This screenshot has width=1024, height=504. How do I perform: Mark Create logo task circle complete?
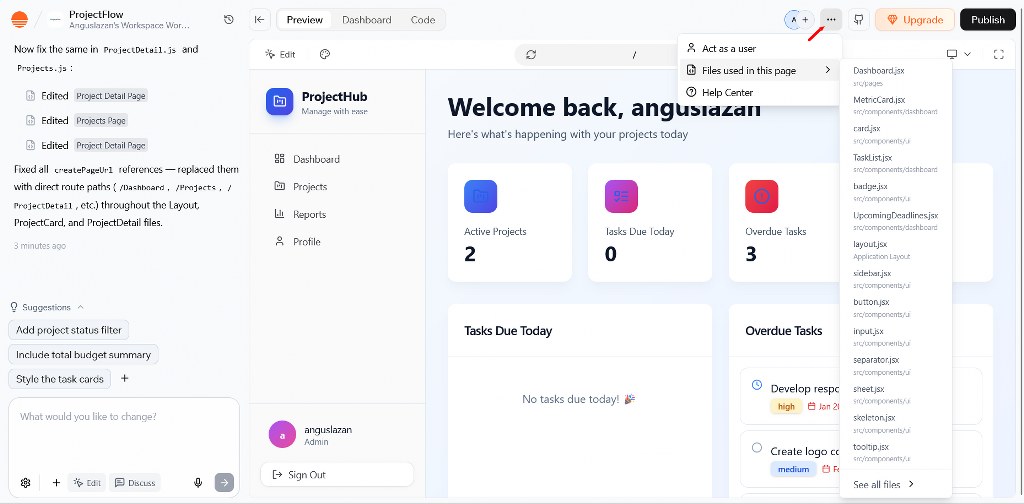click(757, 447)
